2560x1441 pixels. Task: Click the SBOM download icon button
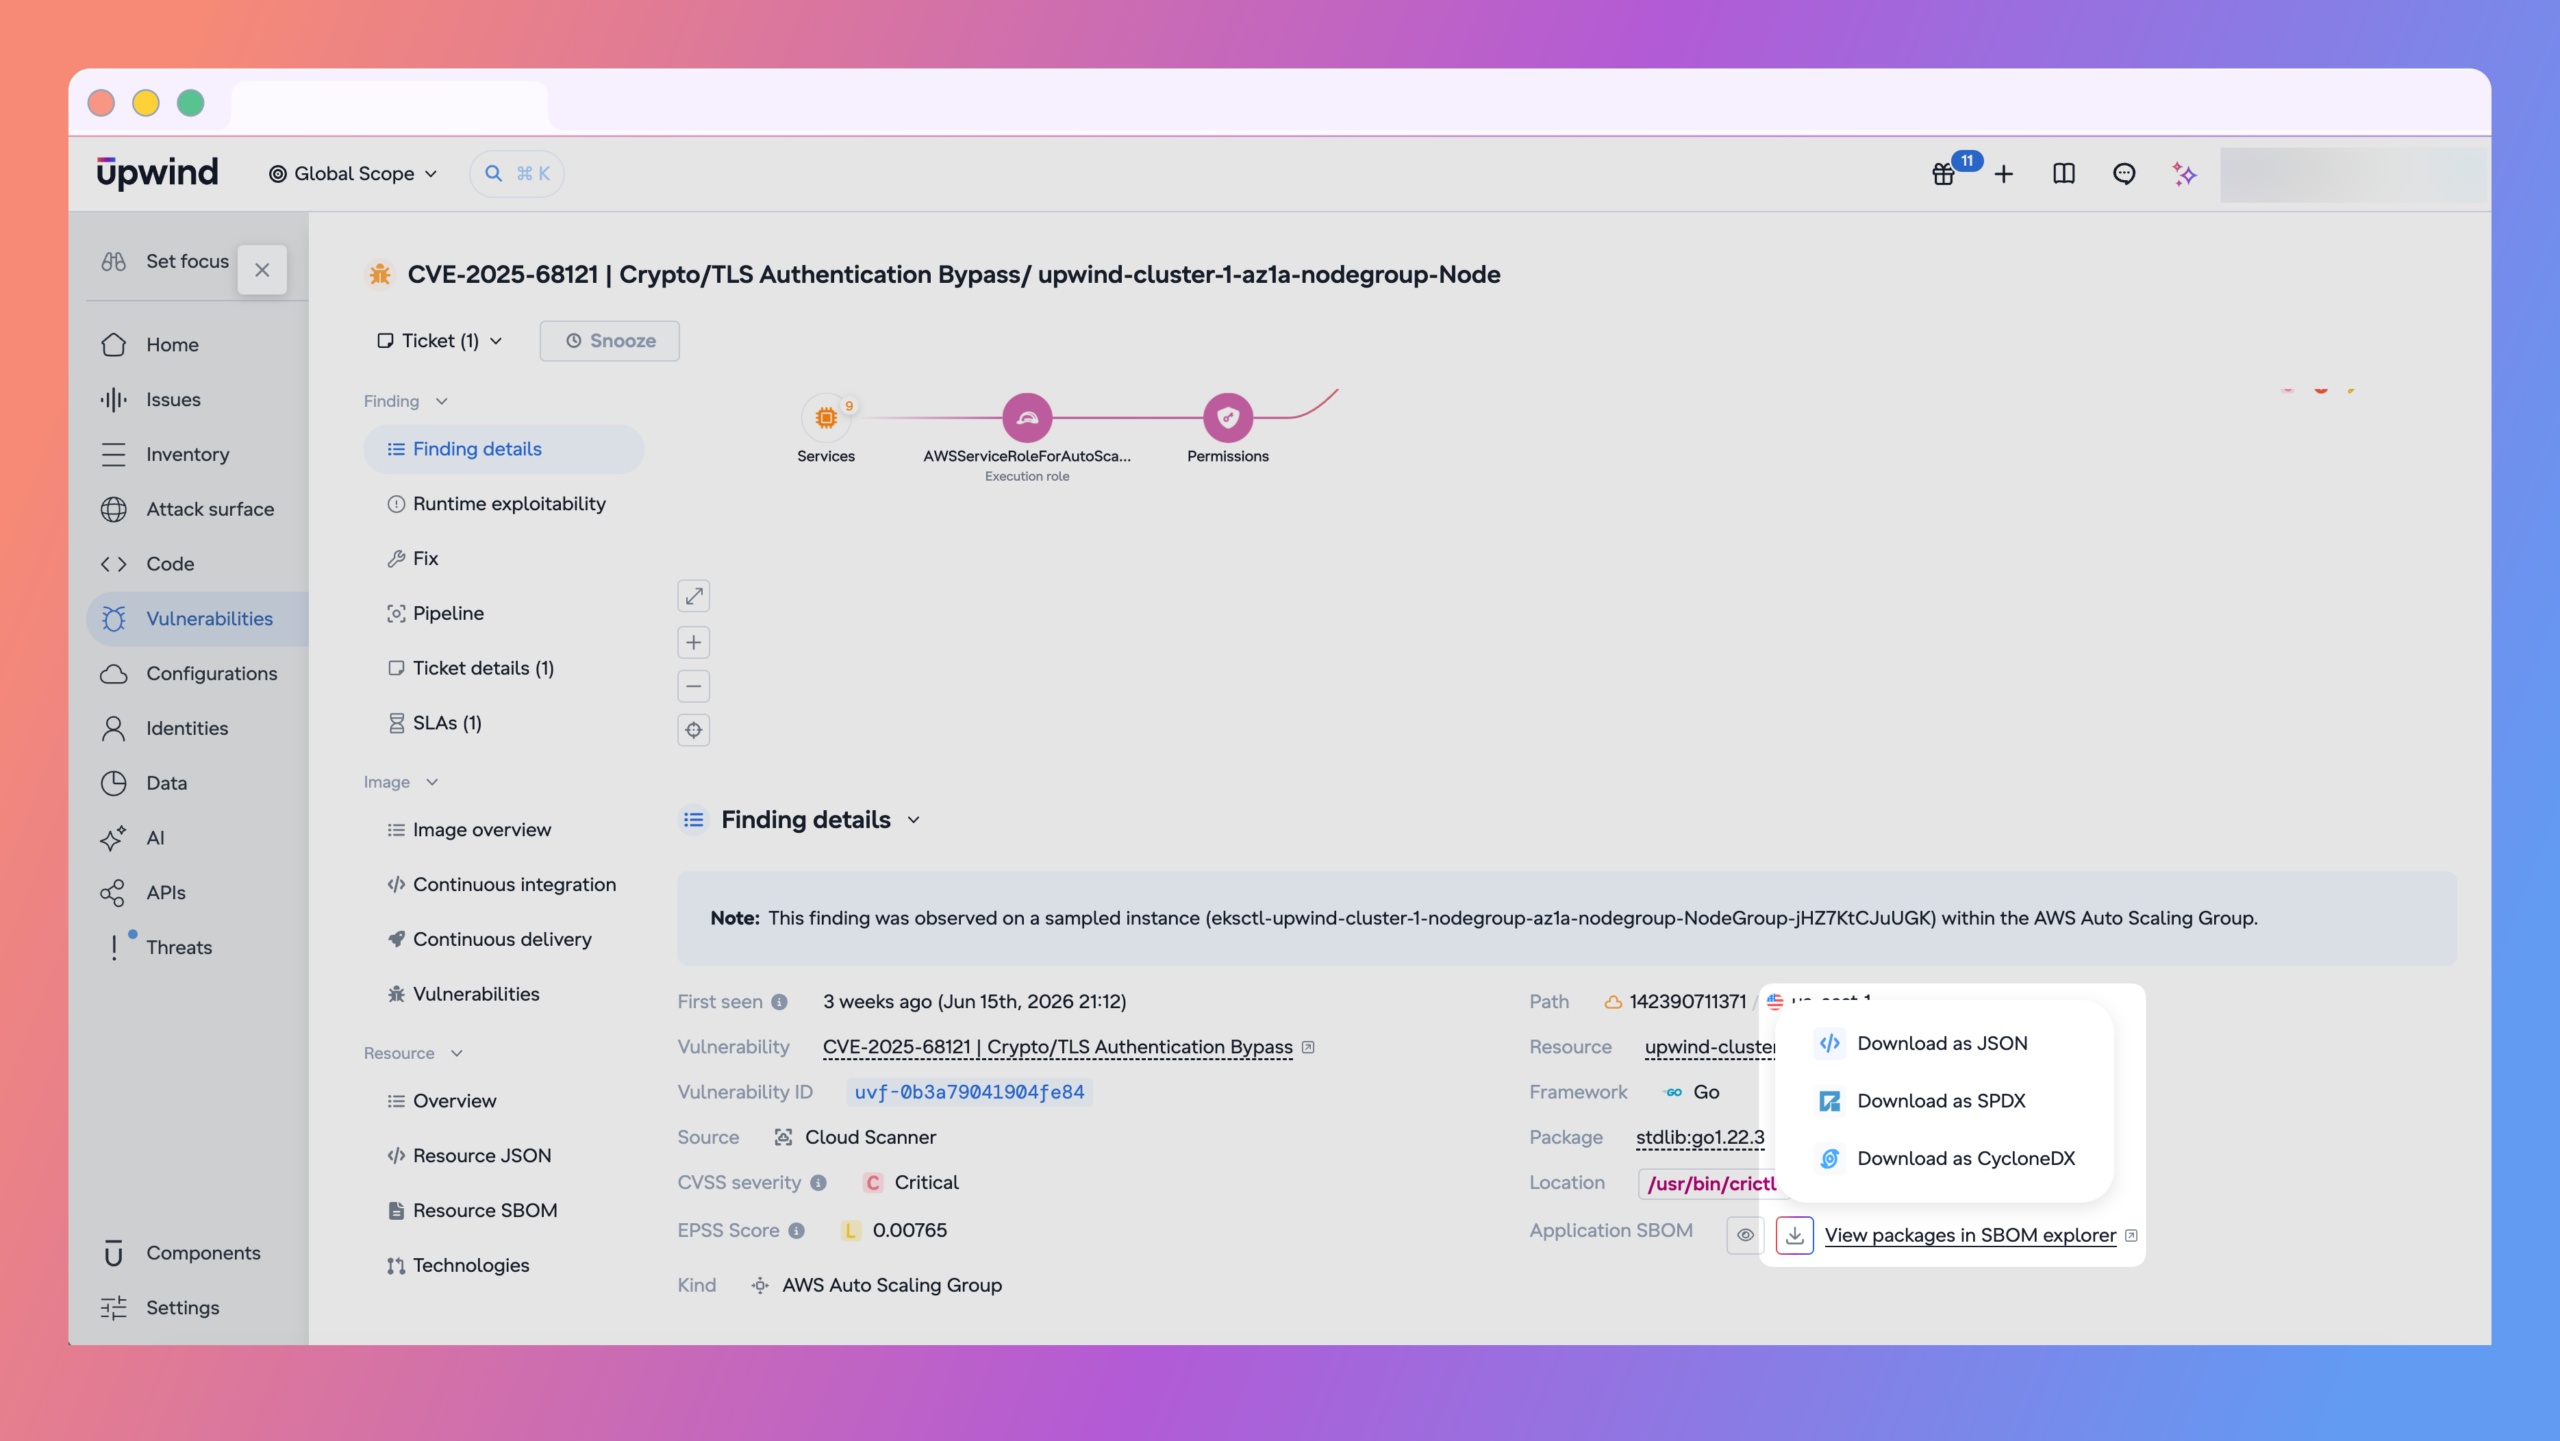1795,1235
